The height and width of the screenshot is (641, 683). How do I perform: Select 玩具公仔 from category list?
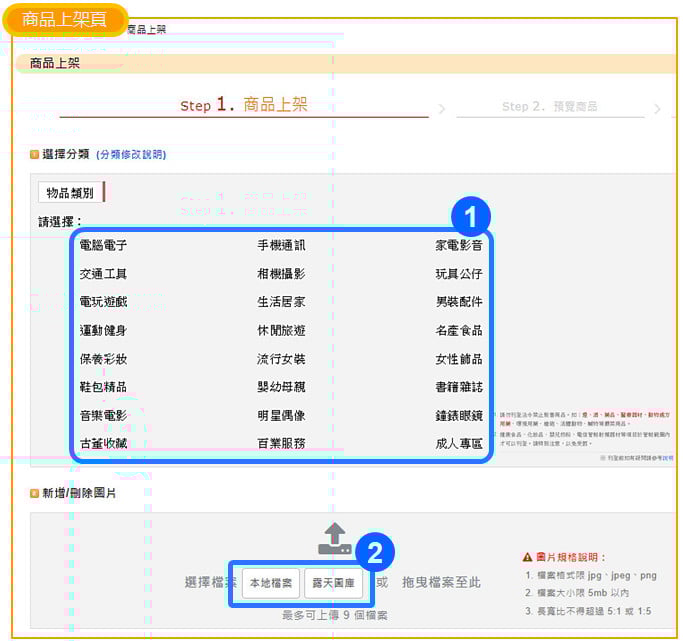[x=458, y=274]
